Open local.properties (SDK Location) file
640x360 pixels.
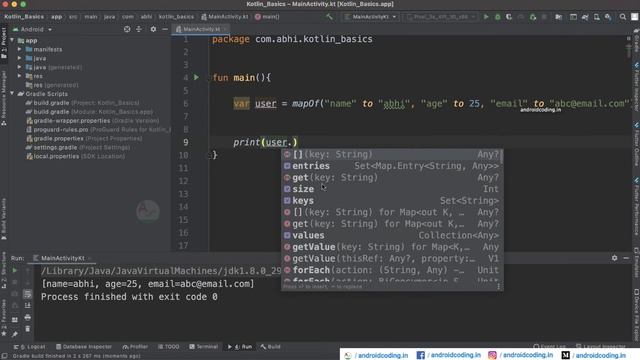[75, 156]
